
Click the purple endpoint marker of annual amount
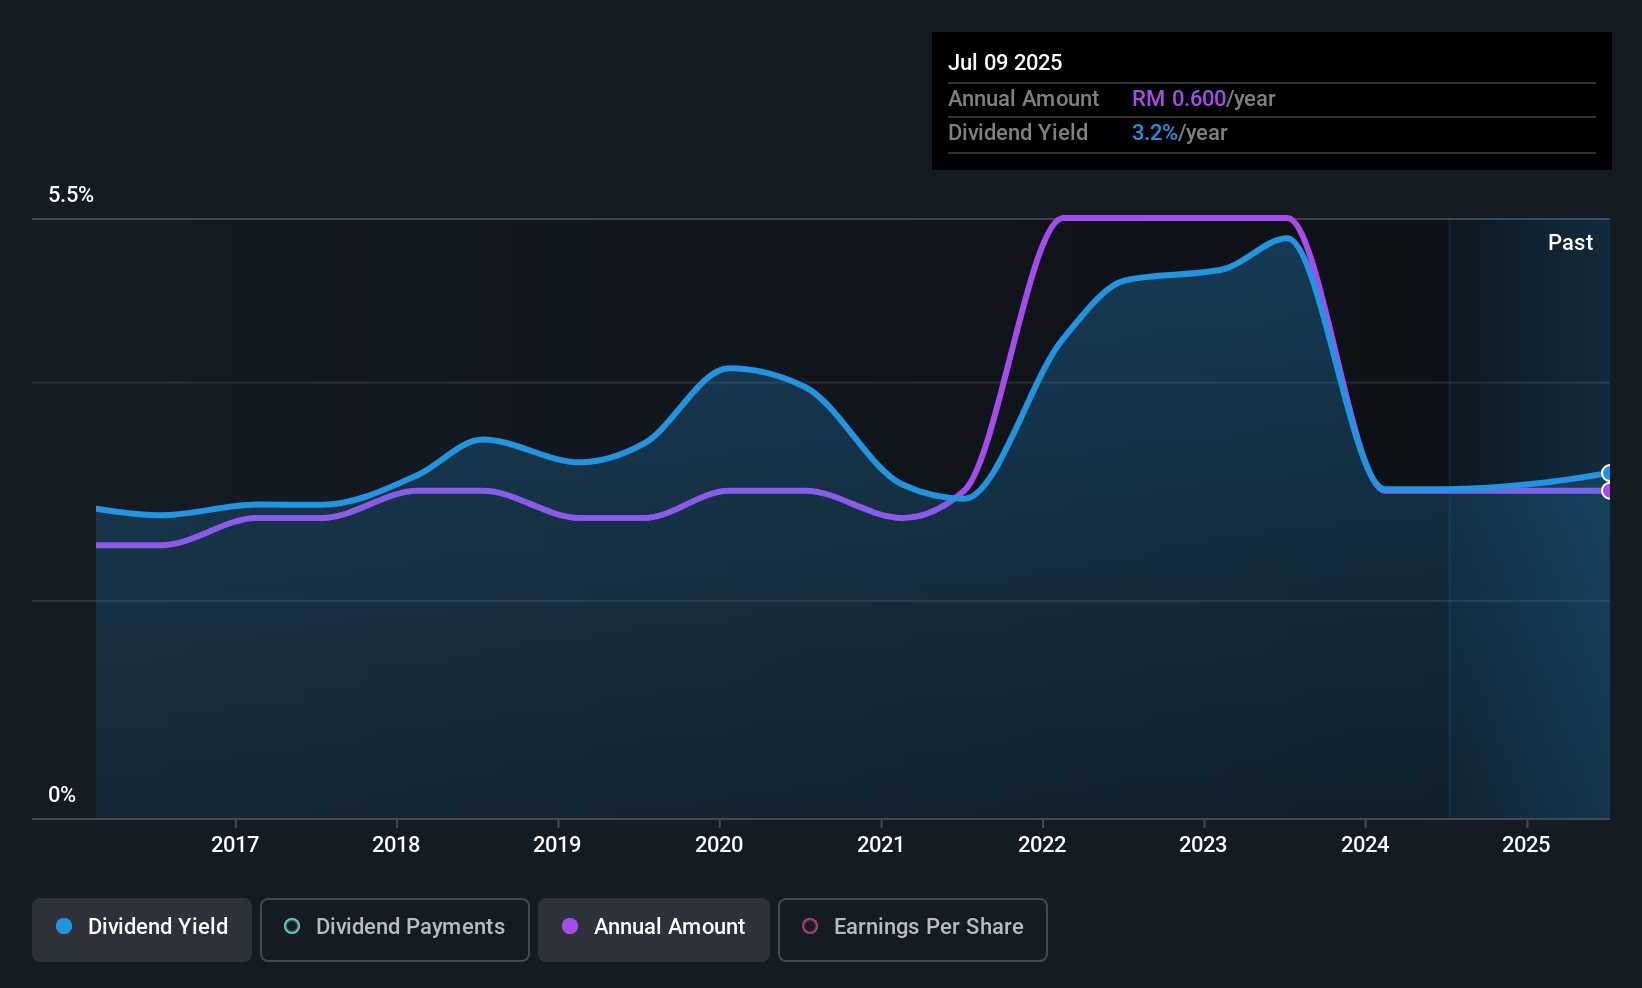(1608, 491)
